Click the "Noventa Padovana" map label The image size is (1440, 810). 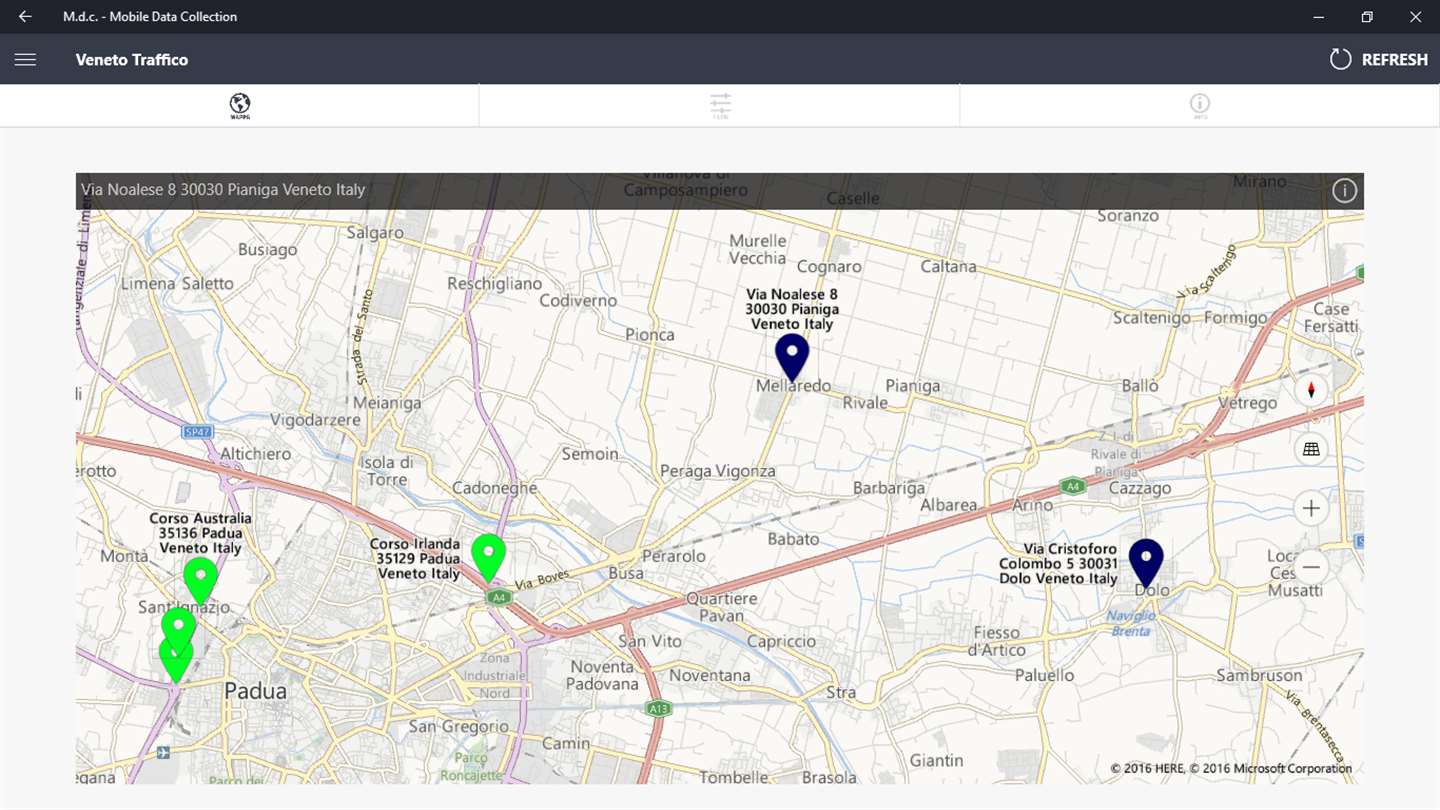[602, 675]
